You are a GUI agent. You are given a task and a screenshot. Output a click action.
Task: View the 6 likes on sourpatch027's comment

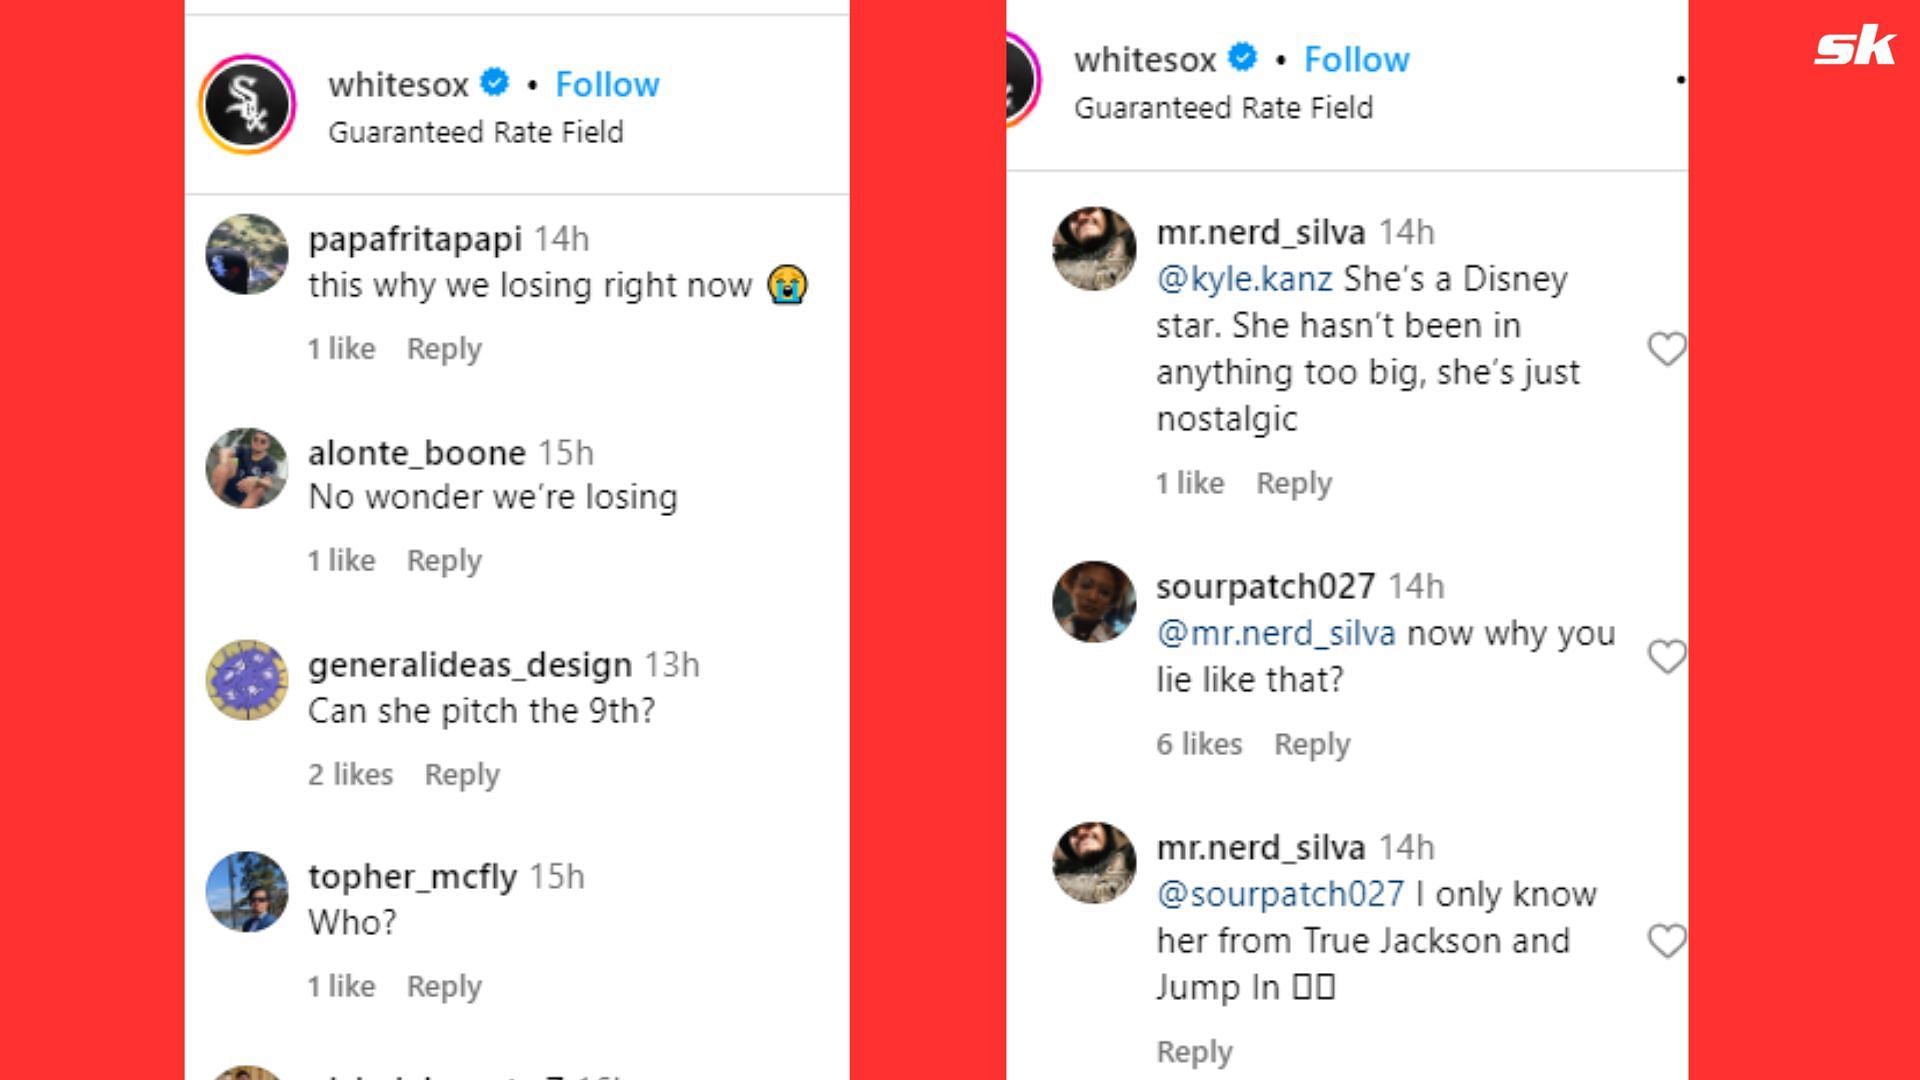pos(1199,744)
